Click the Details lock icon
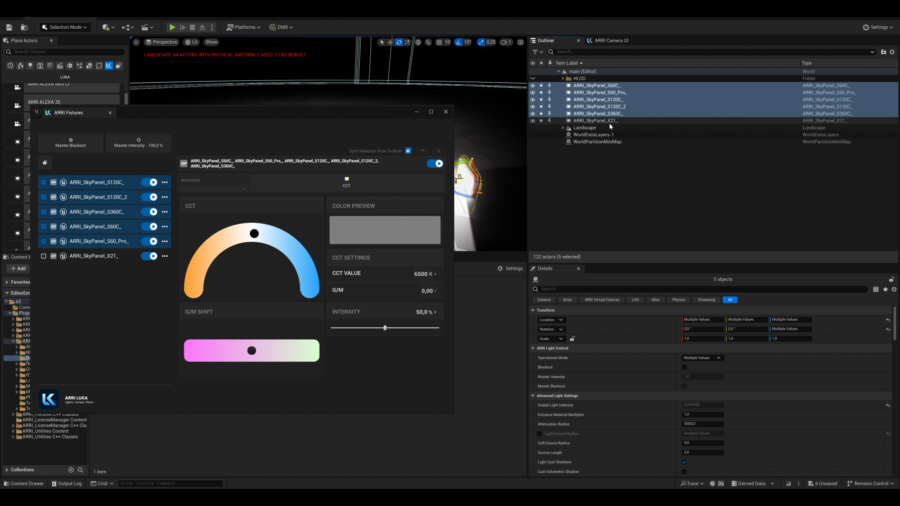 891,279
